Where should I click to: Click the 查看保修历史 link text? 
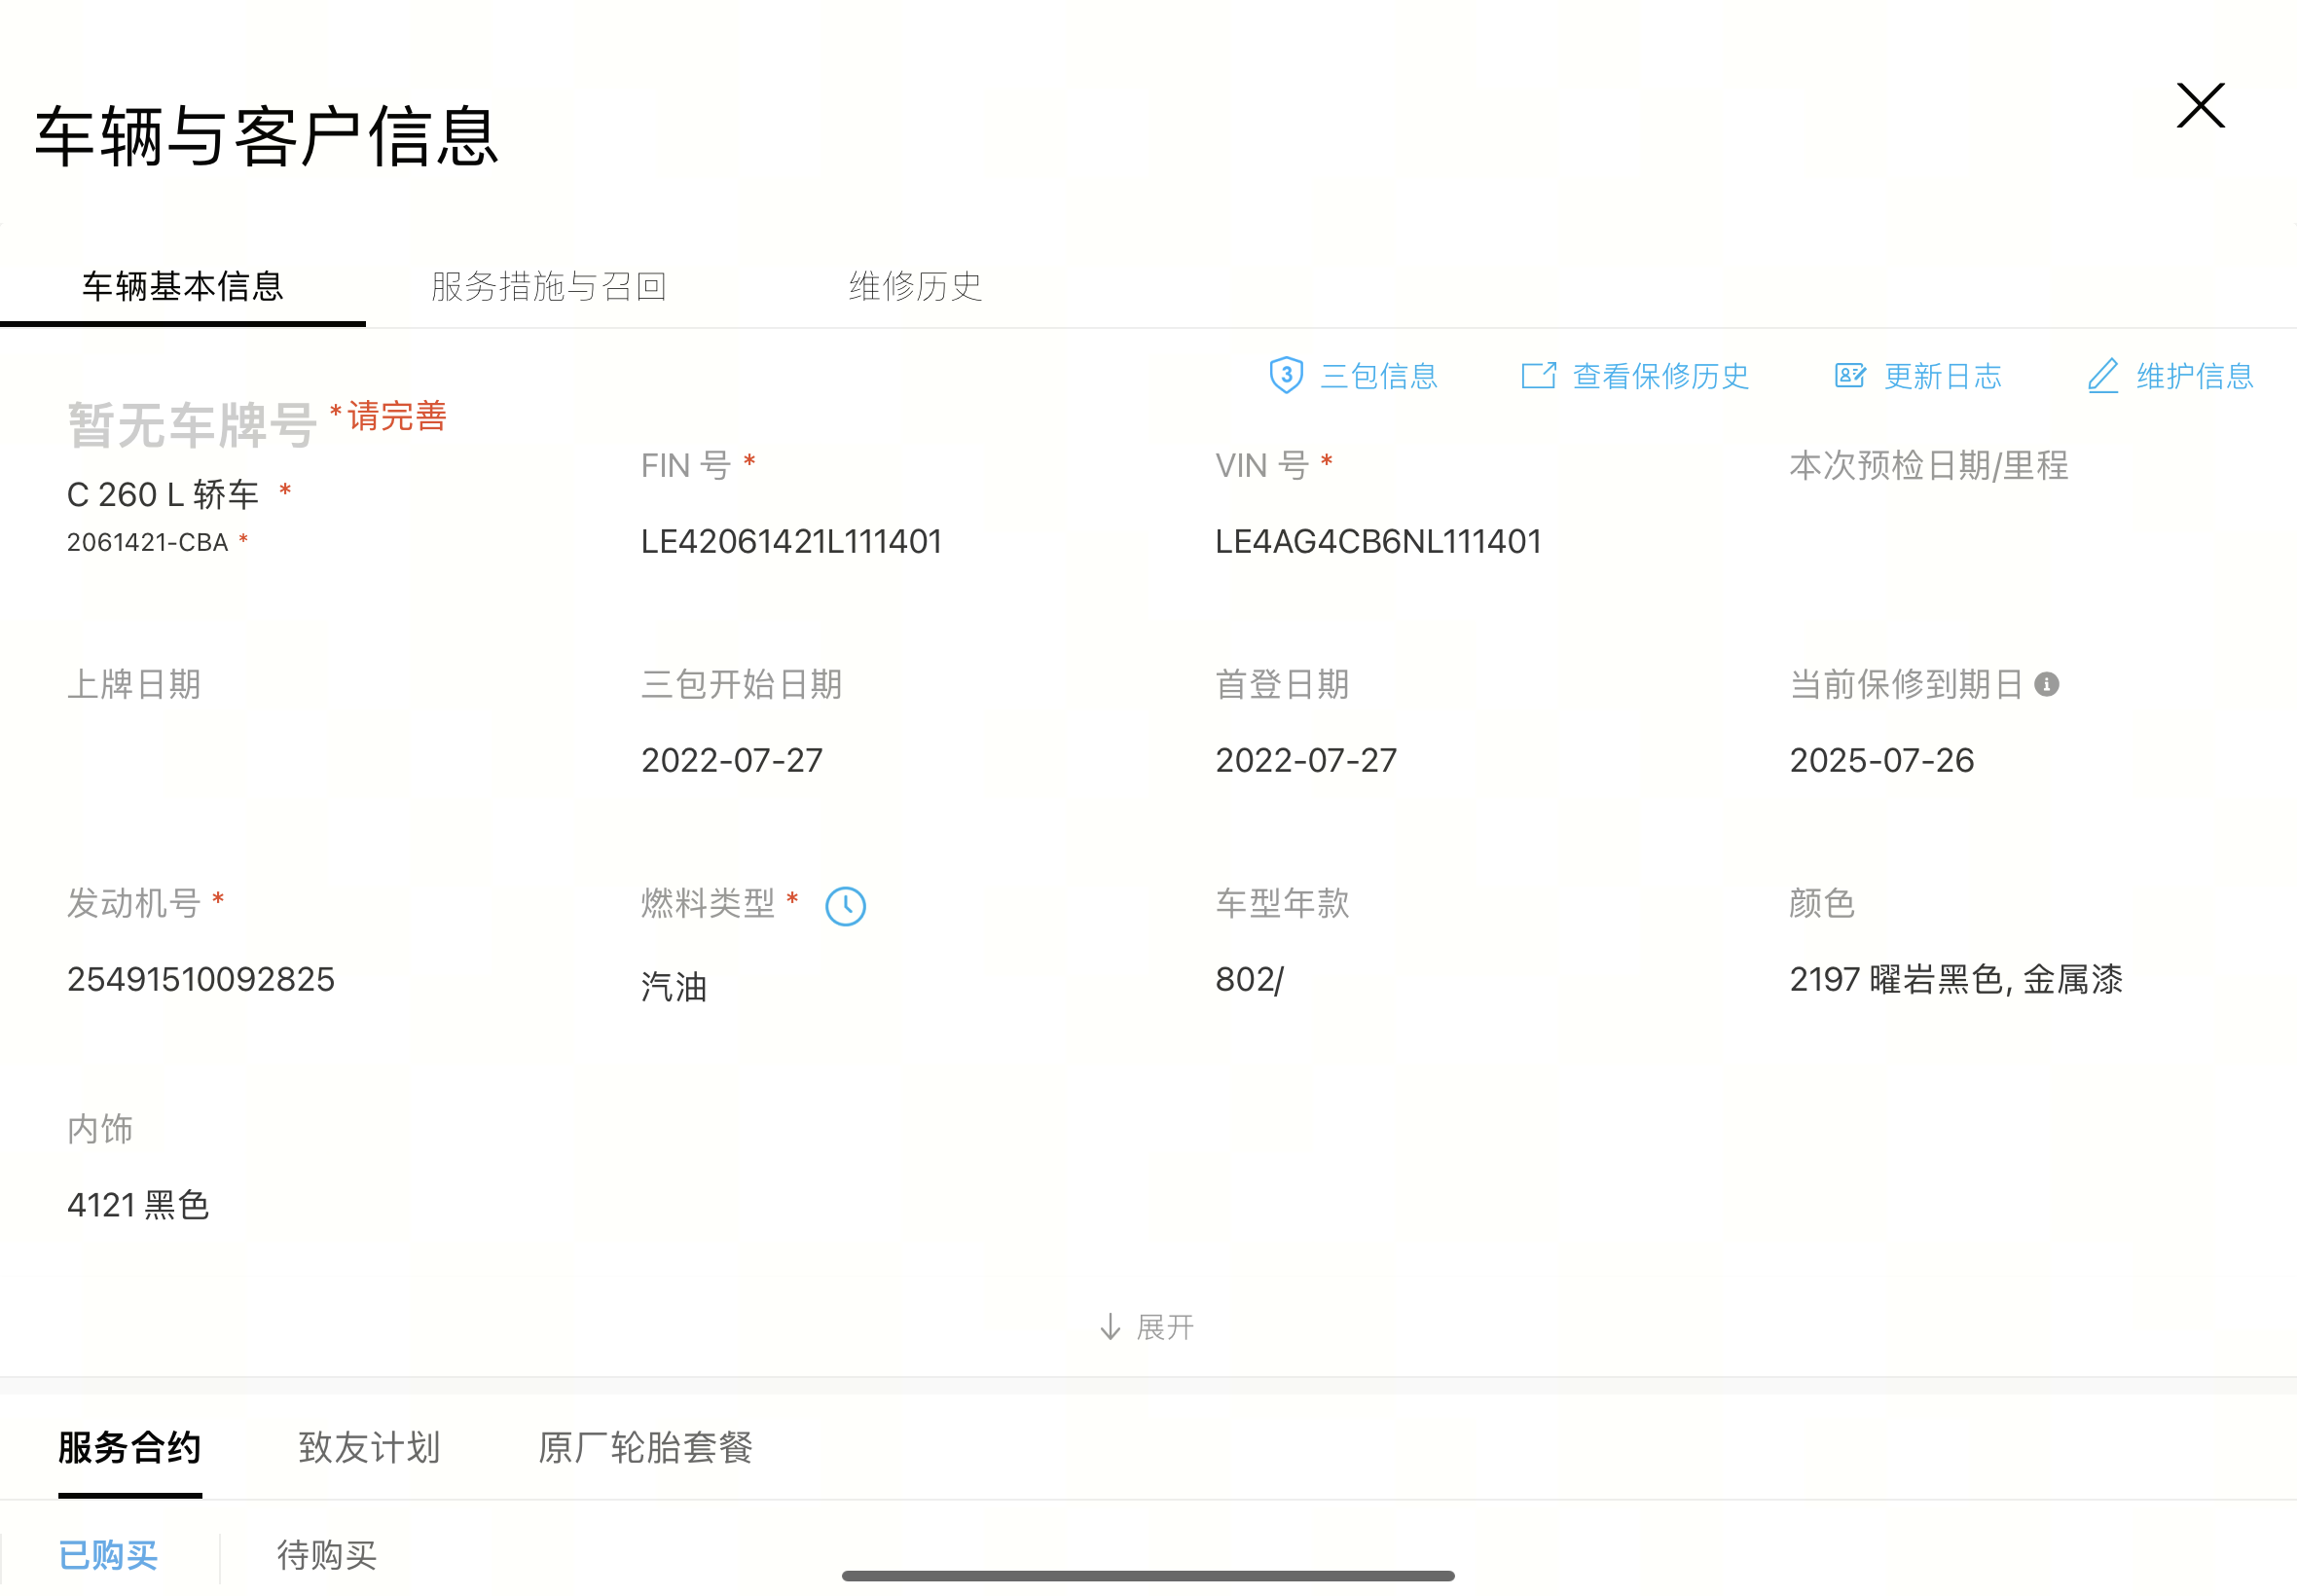pos(1660,376)
